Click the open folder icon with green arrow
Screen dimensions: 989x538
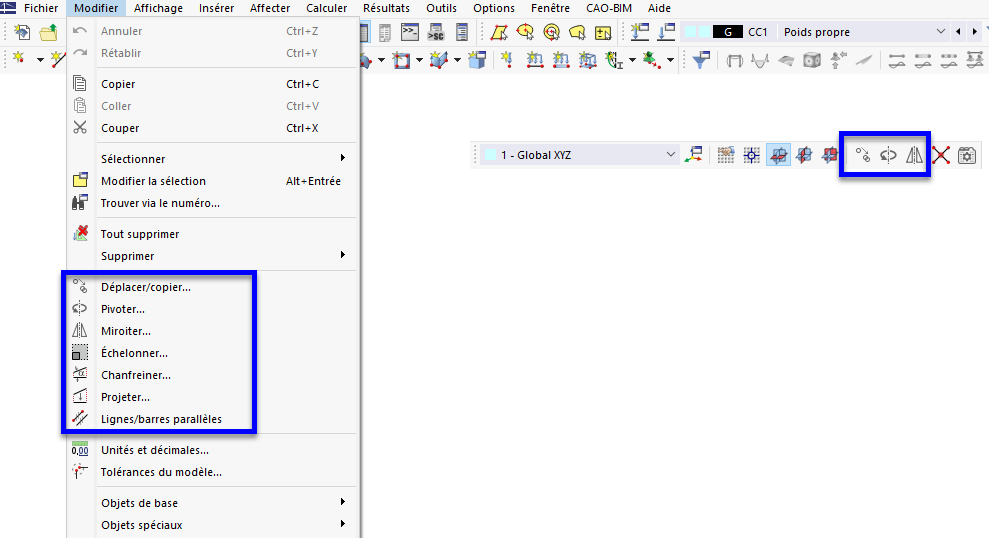(49, 32)
